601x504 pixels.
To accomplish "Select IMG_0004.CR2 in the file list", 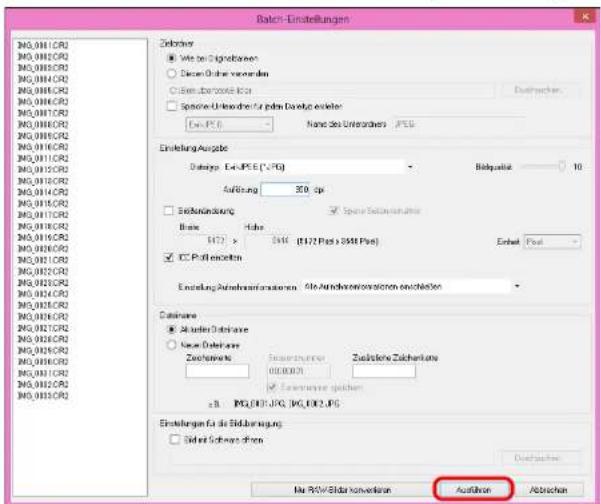I will [x=43, y=79].
